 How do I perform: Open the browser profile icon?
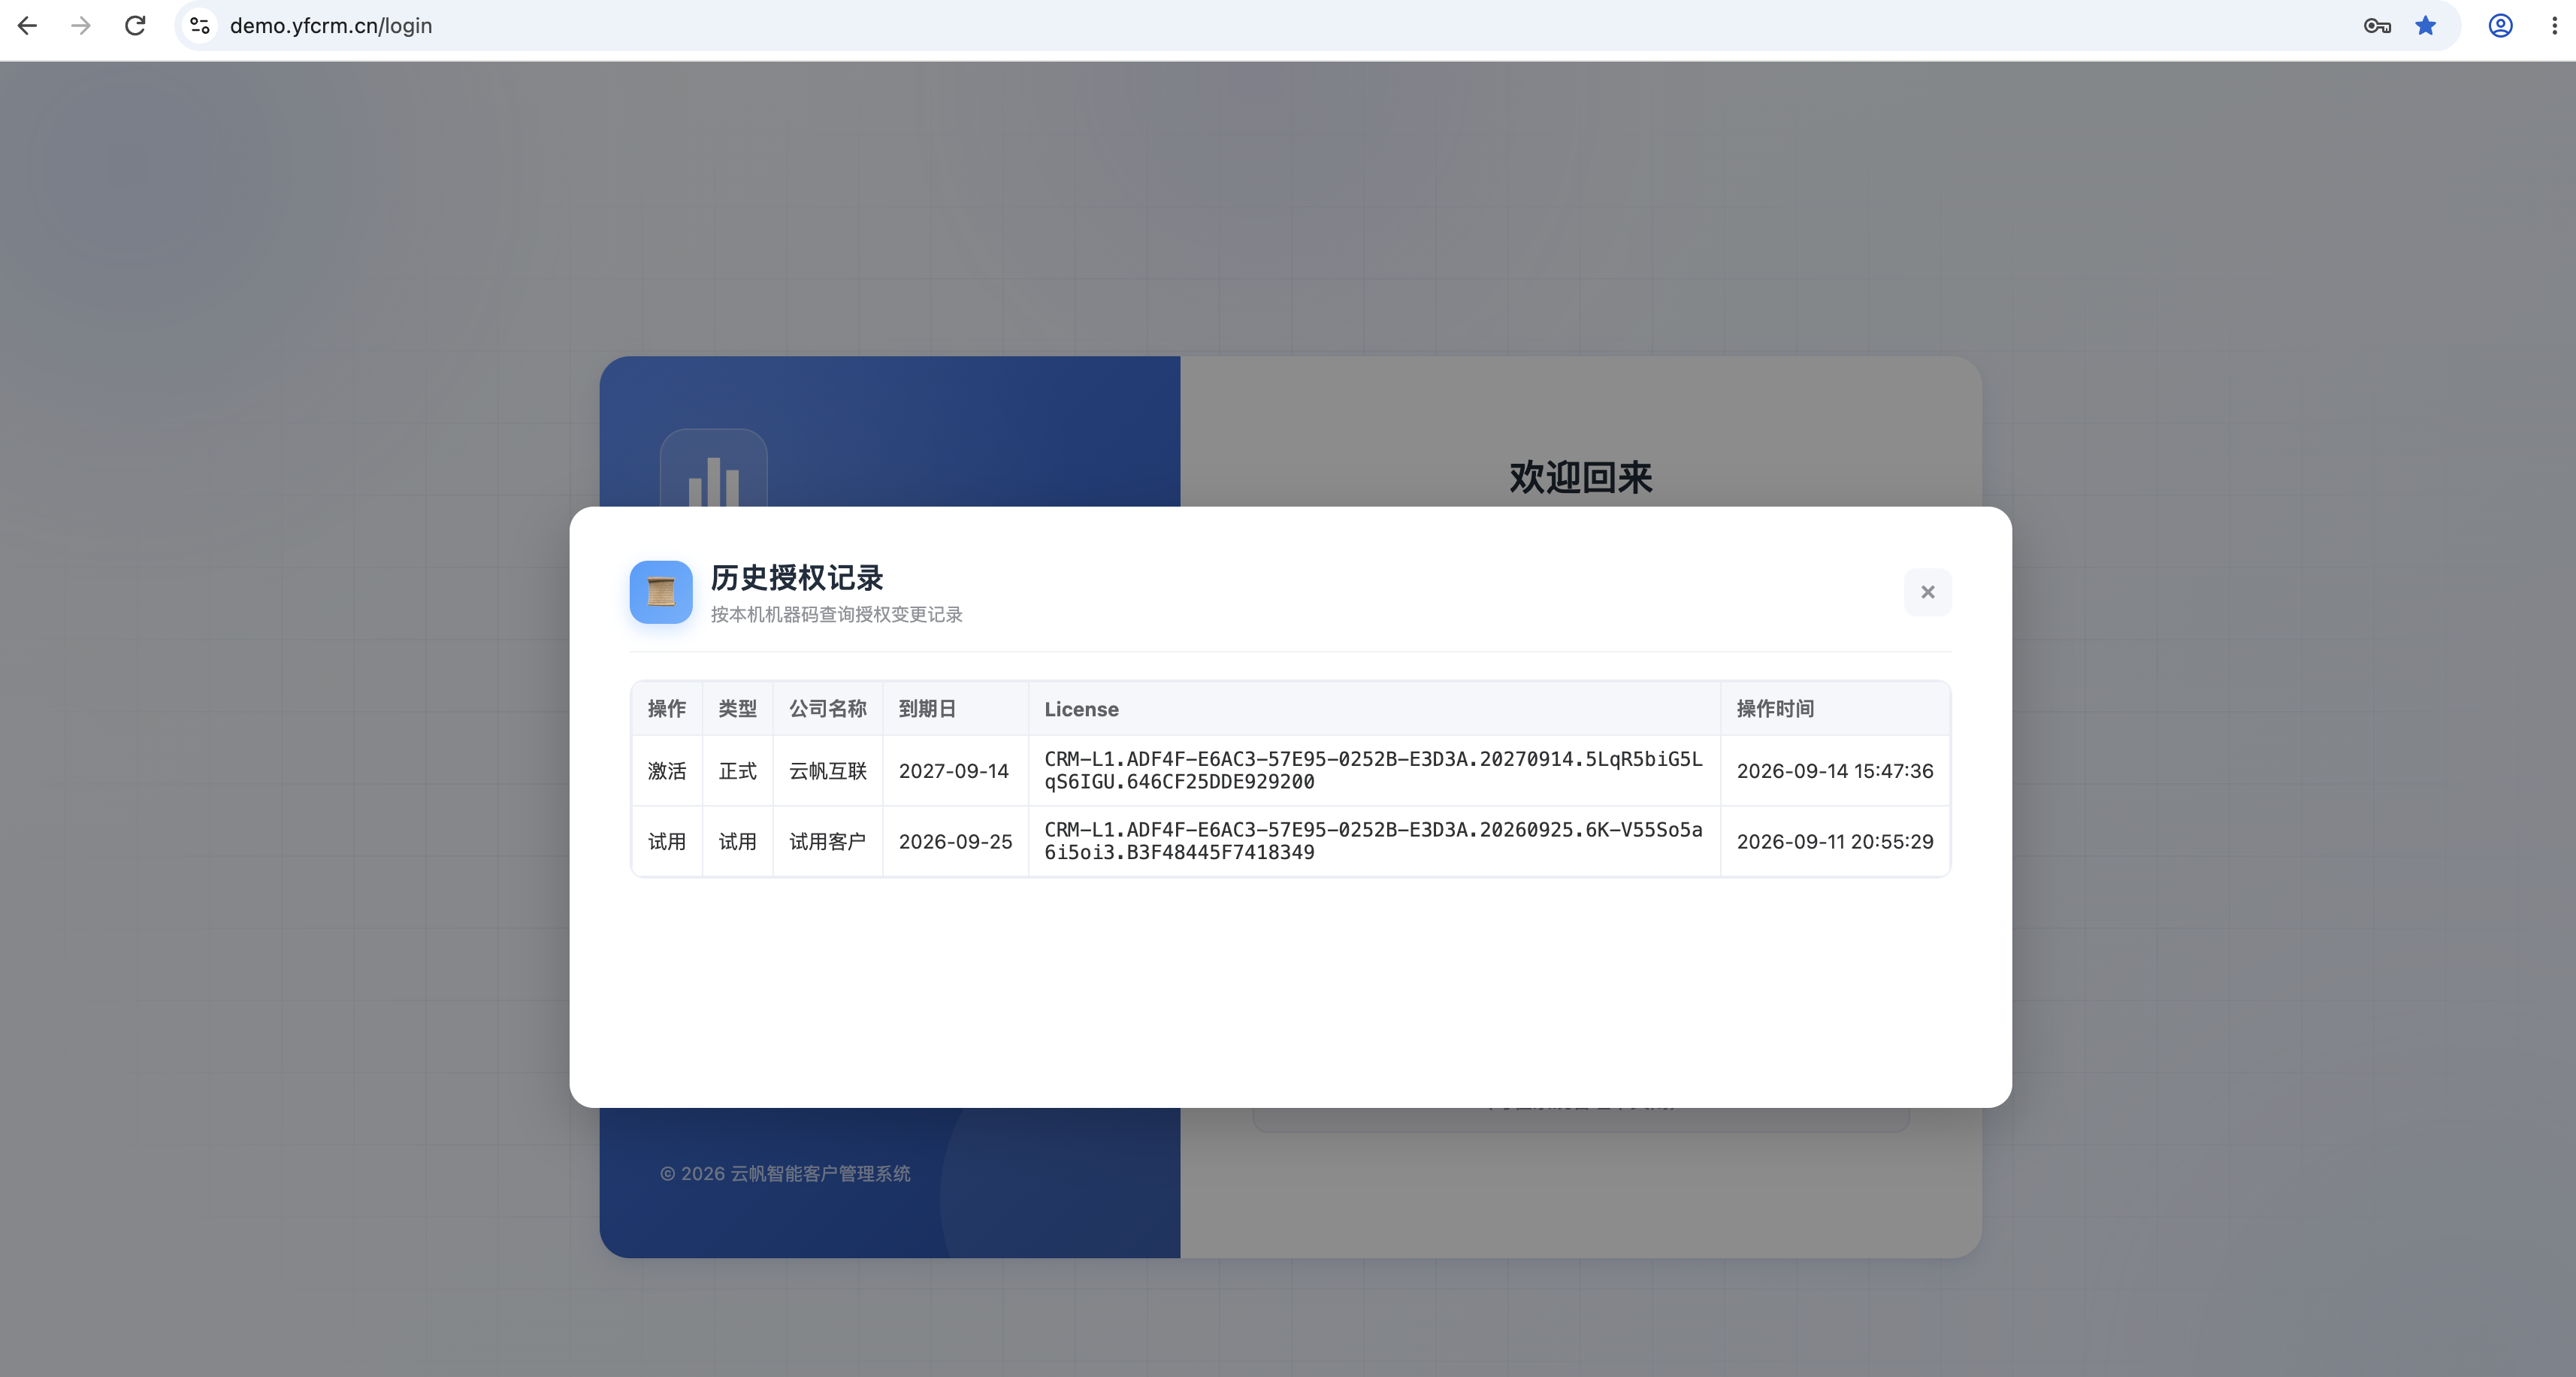click(2500, 26)
